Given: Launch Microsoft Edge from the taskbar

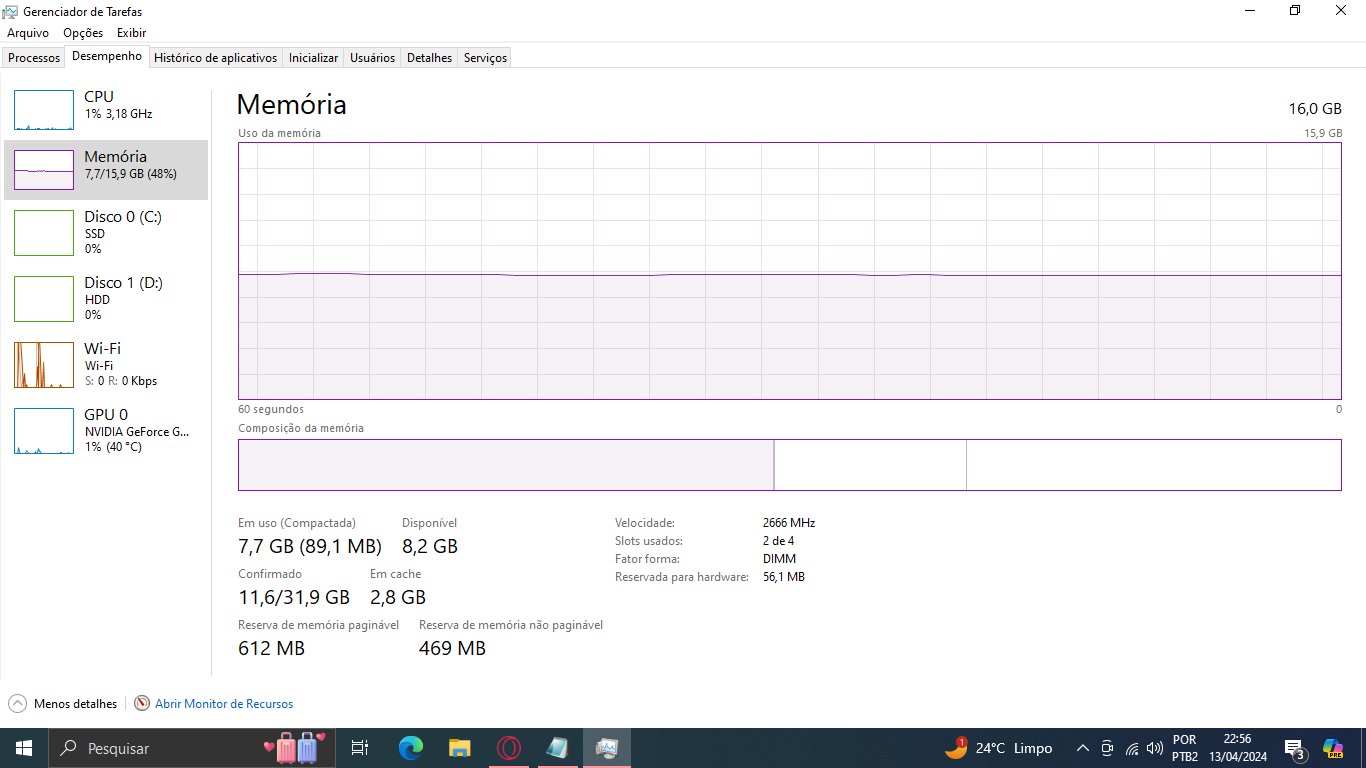Looking at the screenshot, I should [x=411, y=748].
